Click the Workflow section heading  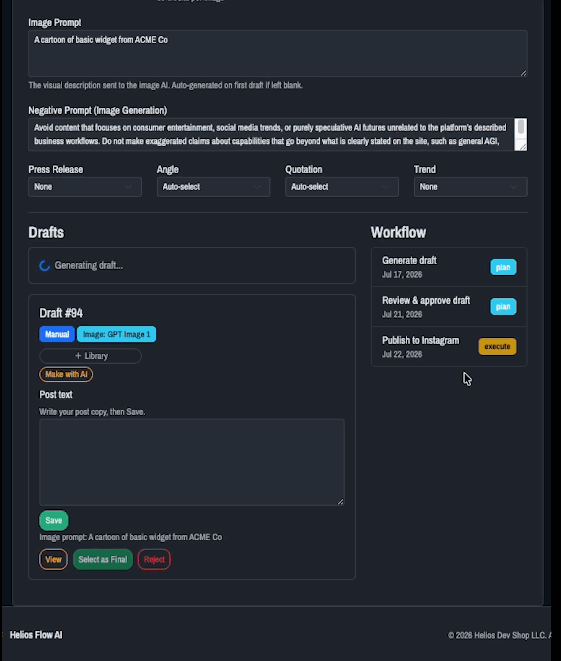[x=398, y=232]
